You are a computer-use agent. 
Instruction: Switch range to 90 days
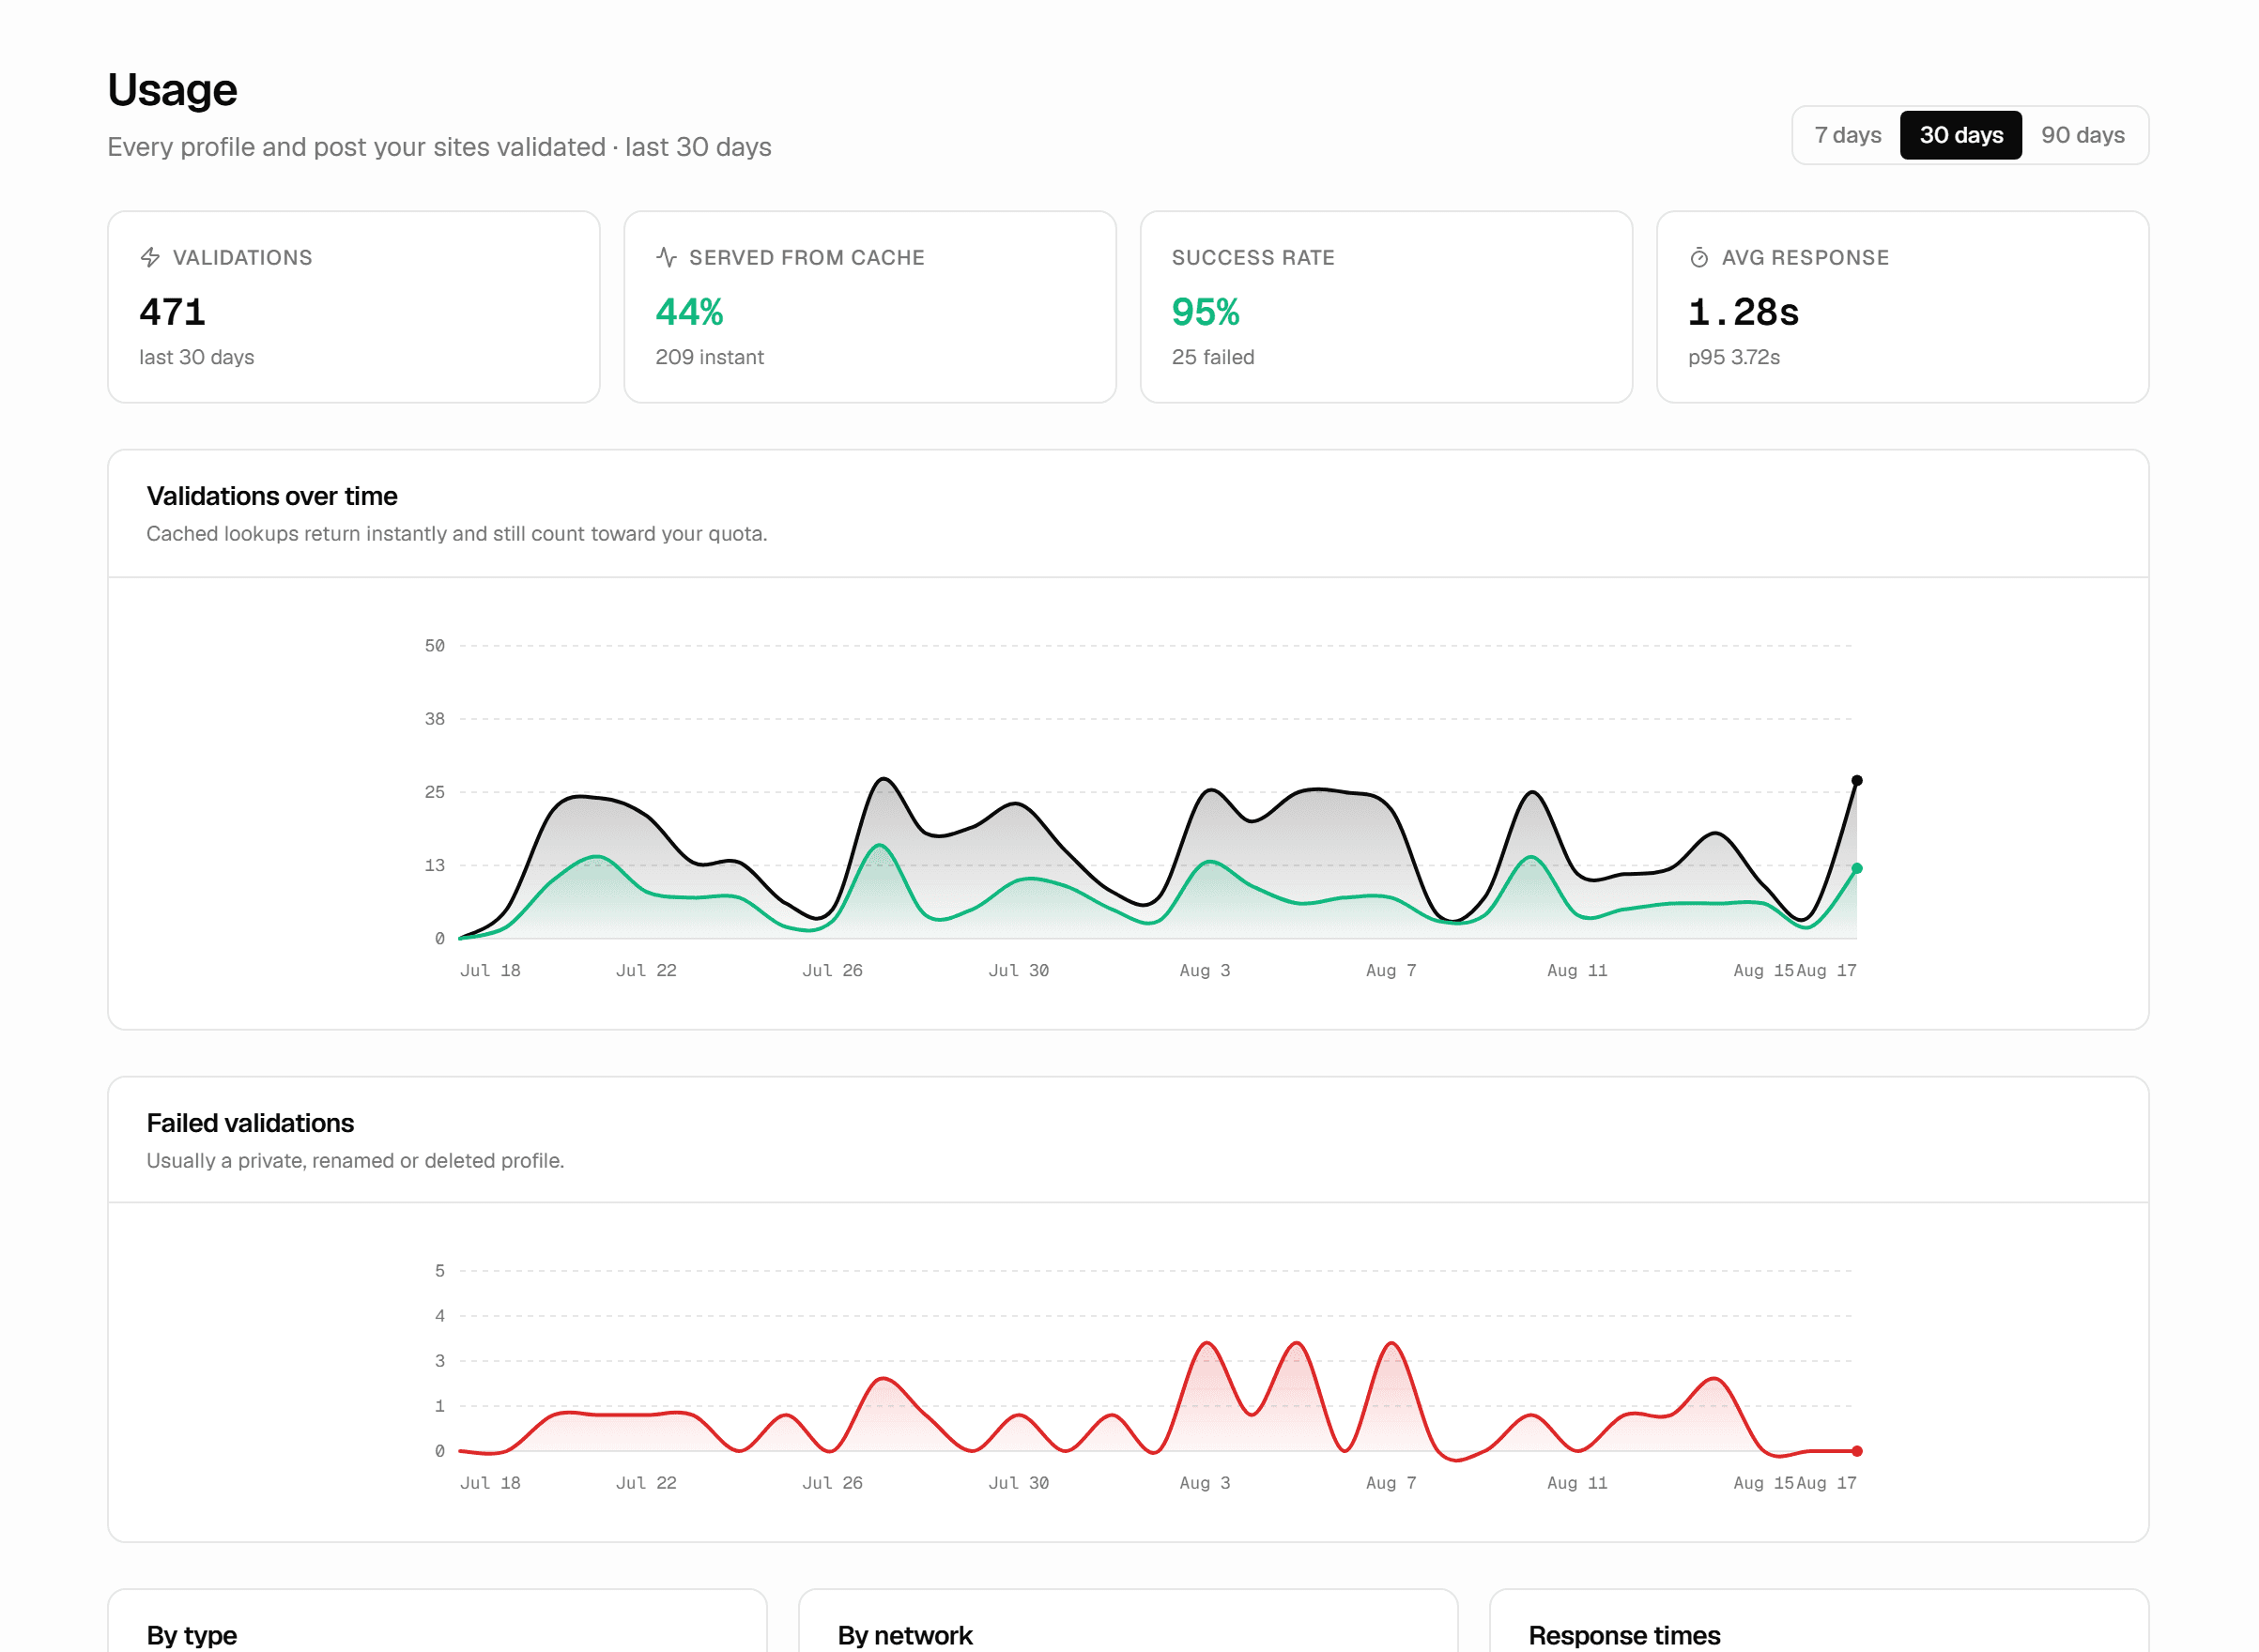[2082, 135]
